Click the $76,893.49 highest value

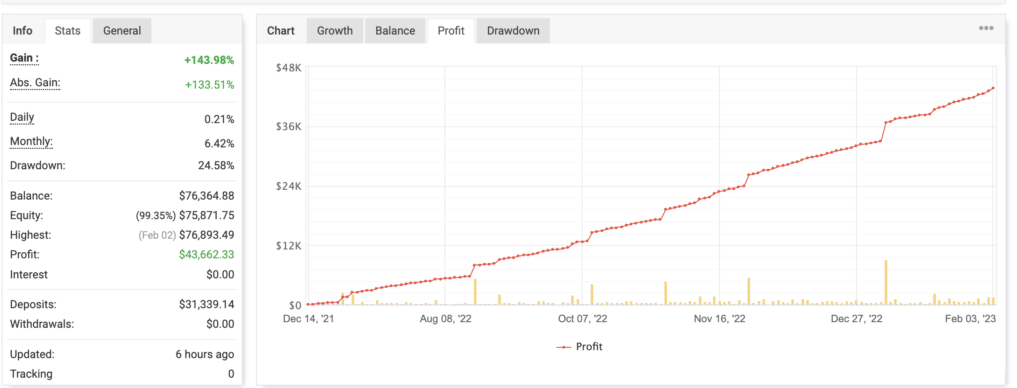click(206, 235)
